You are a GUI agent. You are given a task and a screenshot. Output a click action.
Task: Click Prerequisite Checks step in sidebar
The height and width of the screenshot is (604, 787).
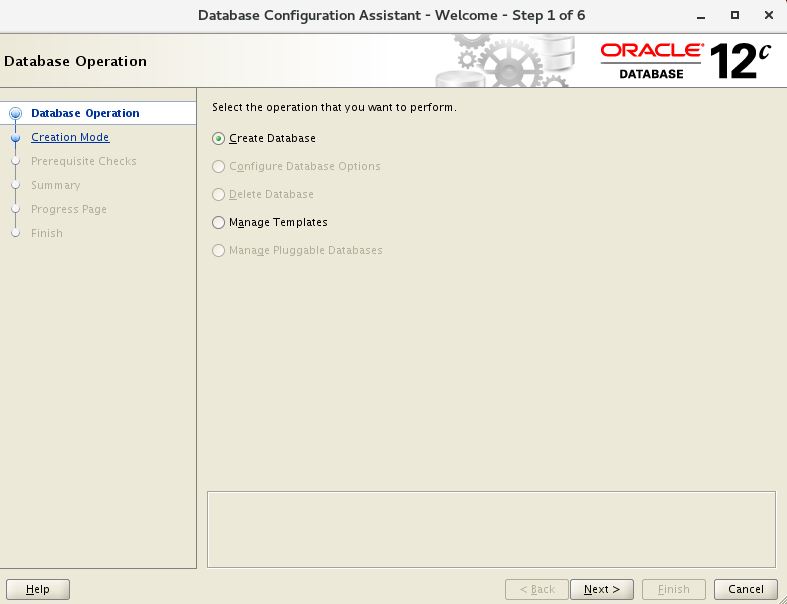pos(84,161)
